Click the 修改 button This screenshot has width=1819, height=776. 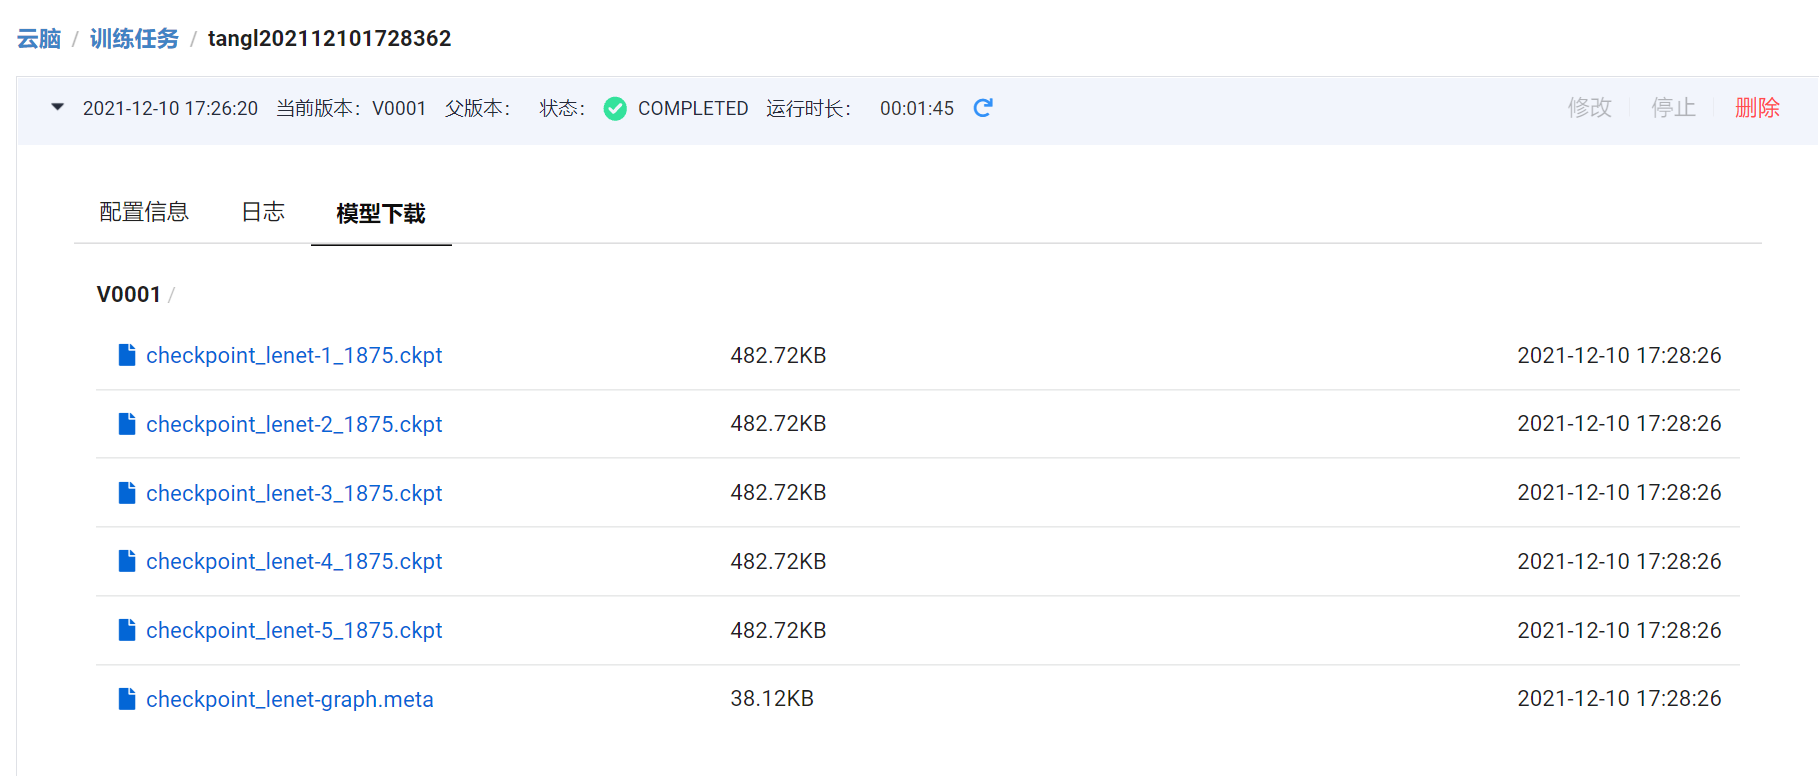[x=1589, y=108]
